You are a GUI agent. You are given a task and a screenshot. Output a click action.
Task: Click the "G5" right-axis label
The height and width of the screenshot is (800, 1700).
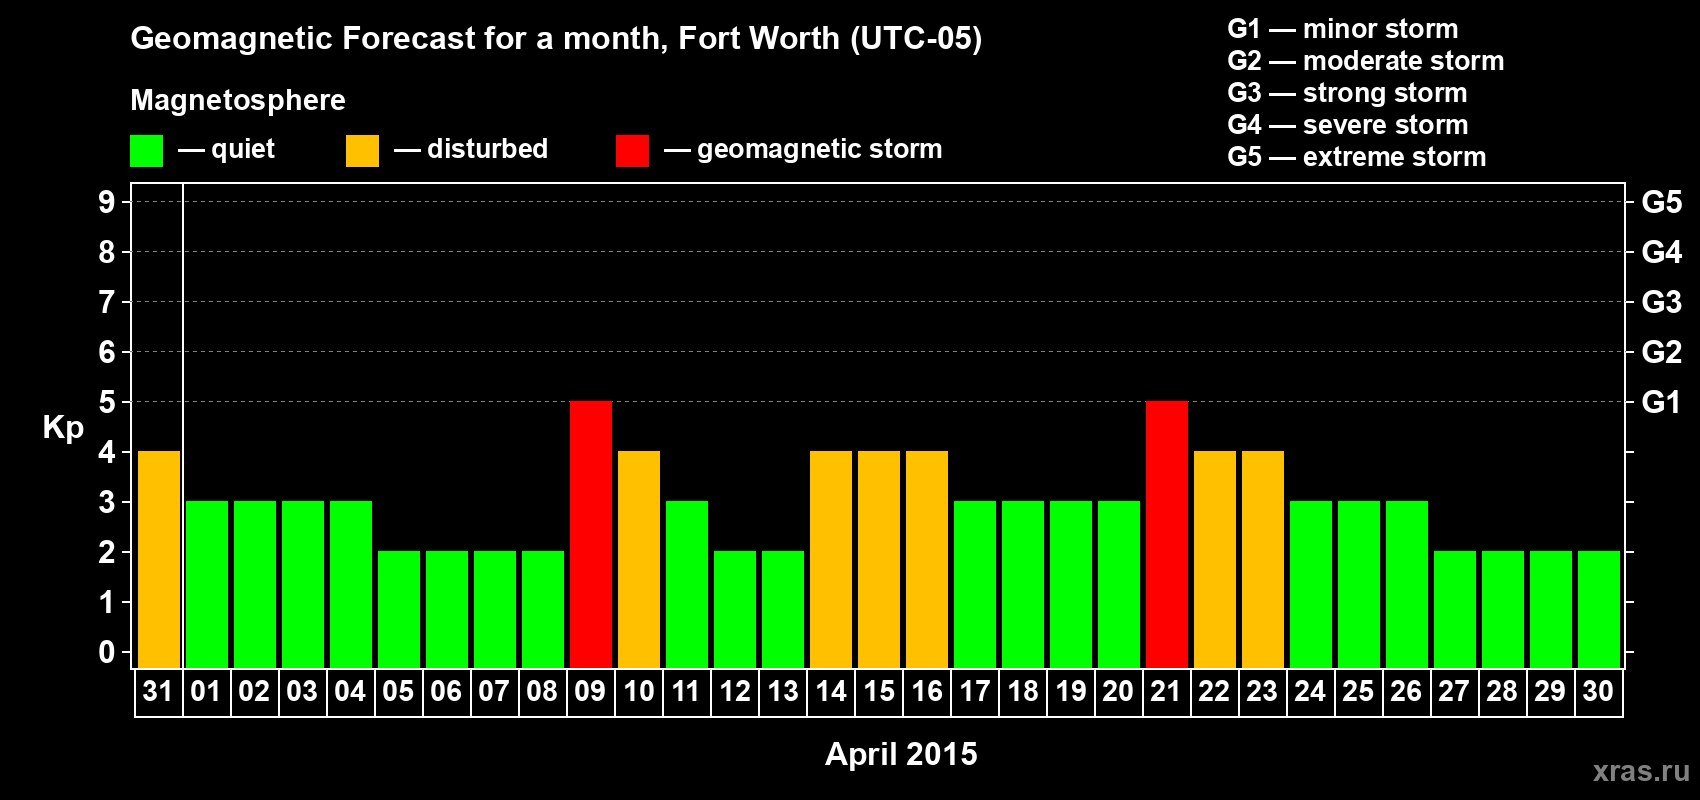coord(1662,202)
